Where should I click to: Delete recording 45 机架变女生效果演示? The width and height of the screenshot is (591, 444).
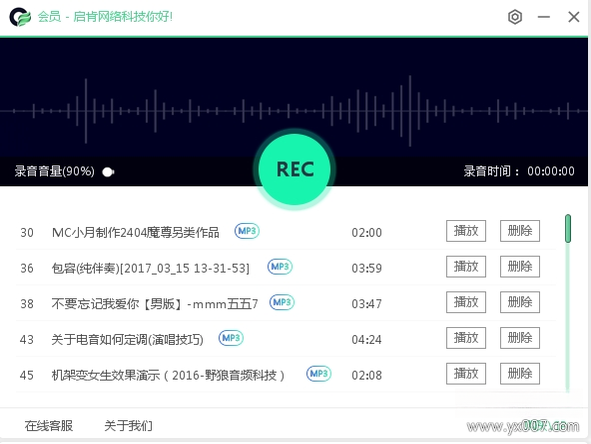(520, 374)
